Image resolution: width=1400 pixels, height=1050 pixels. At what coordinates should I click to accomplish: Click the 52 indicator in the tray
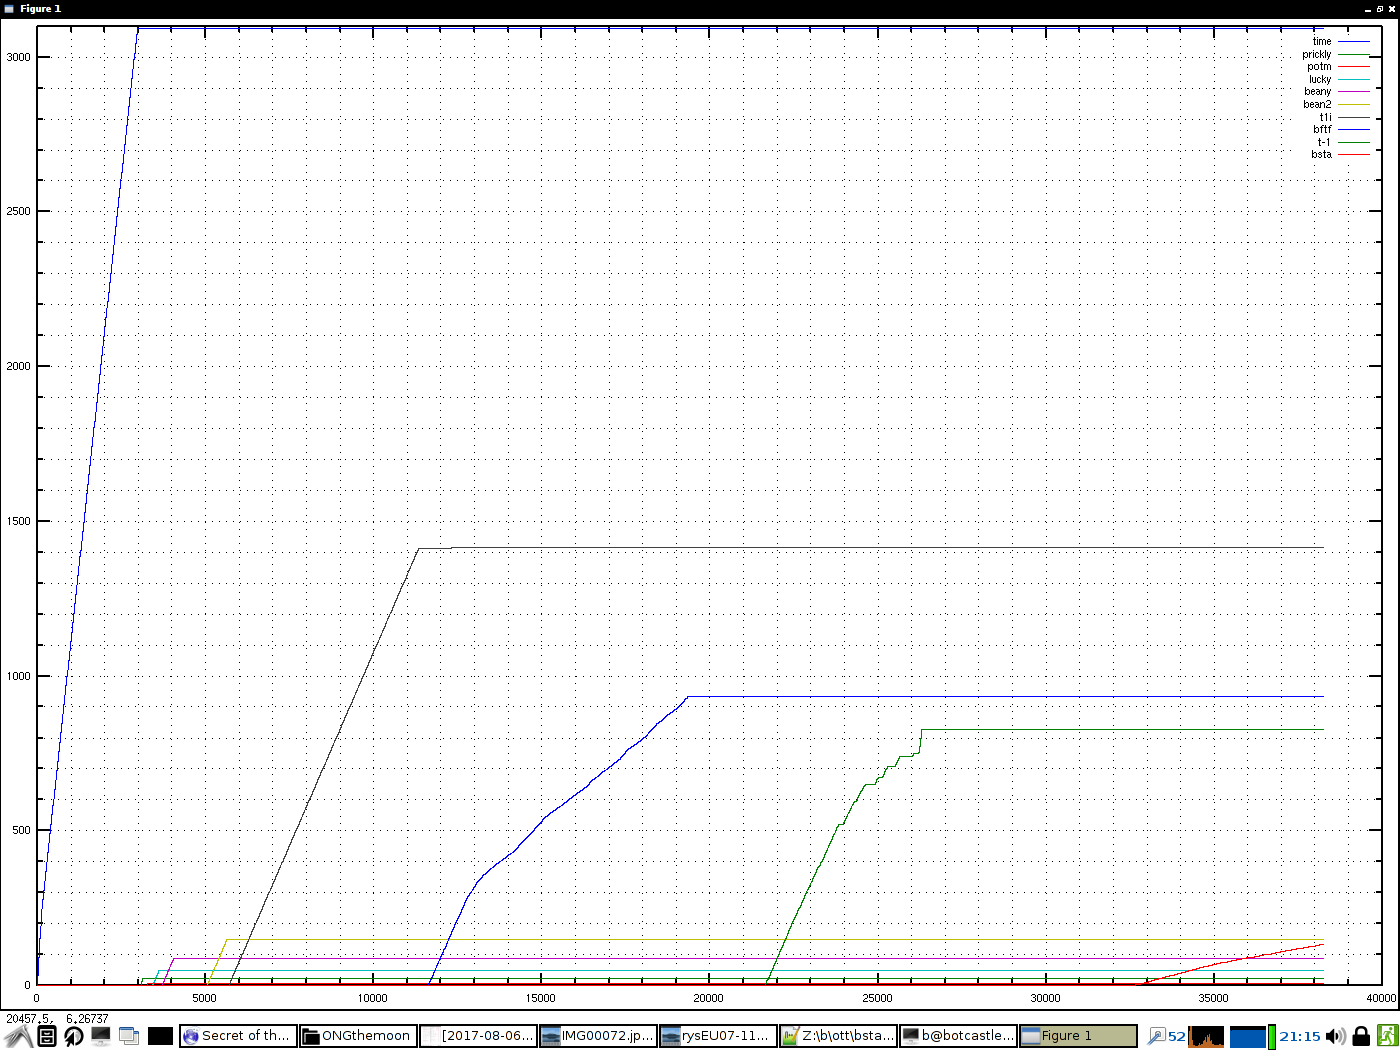(x=1177, y=1036)
